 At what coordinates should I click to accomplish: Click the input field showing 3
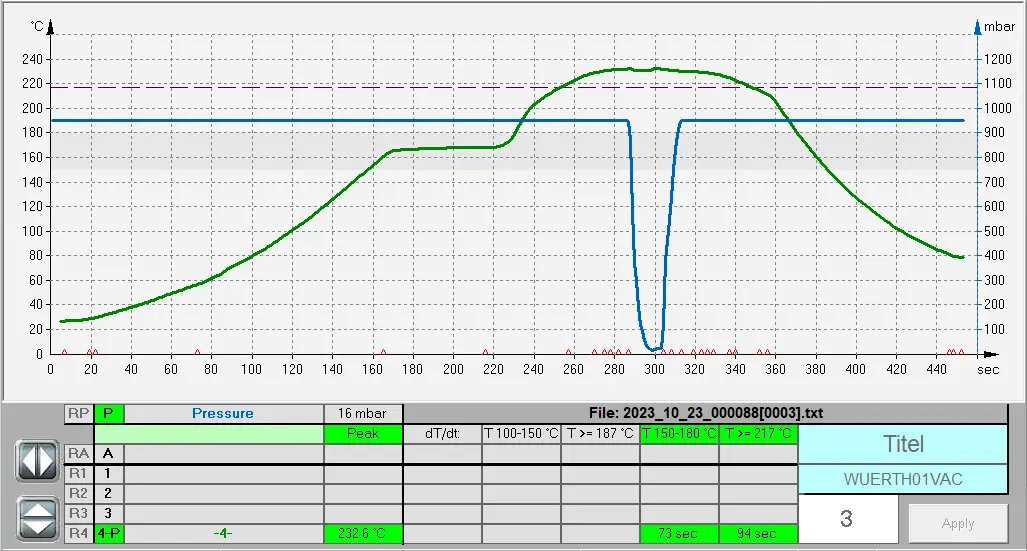tap(847, 520)
